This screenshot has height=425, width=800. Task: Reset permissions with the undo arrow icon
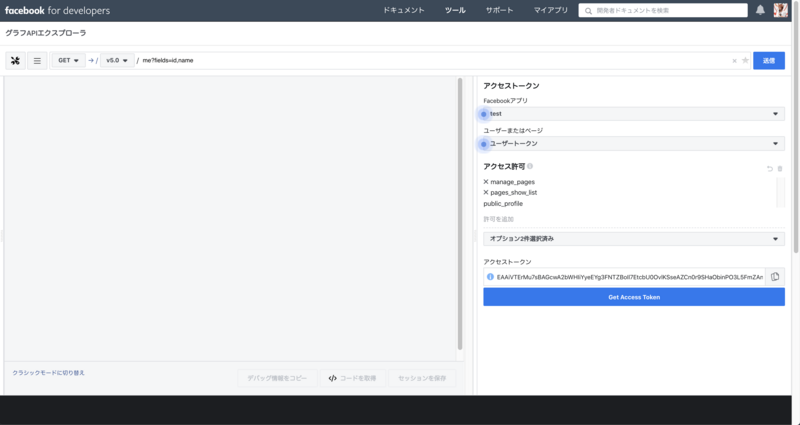point(770,168)
